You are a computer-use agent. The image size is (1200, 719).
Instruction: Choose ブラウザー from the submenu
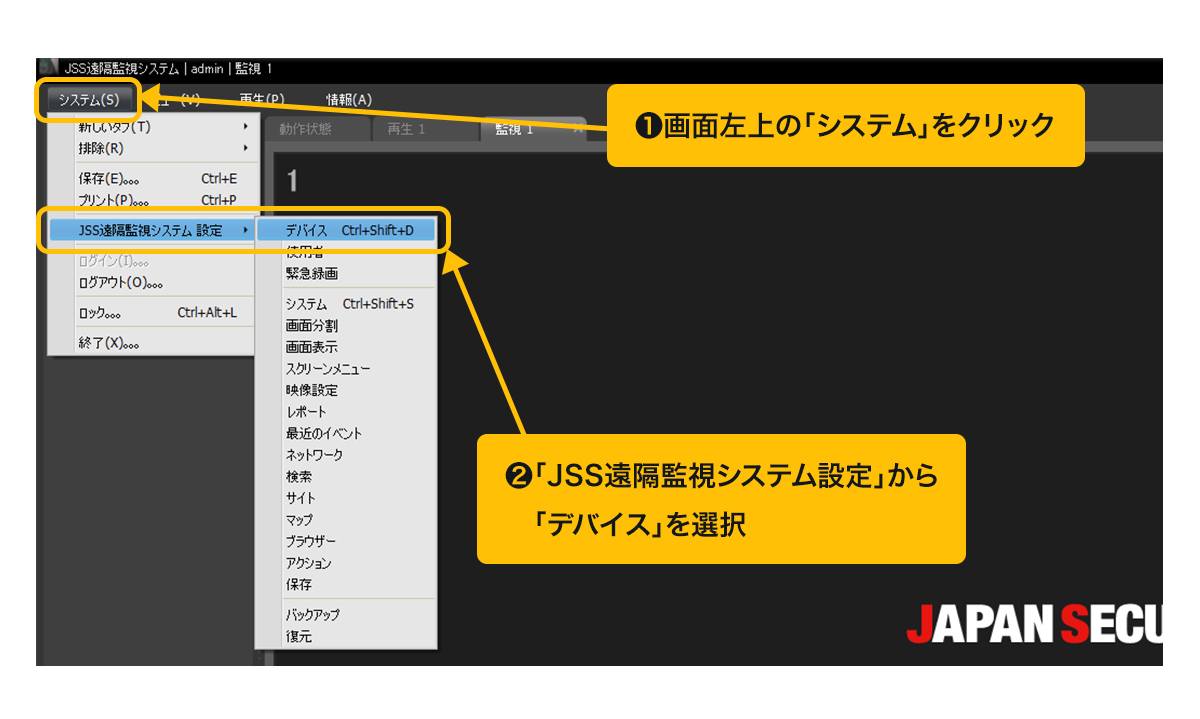[346, 541]
